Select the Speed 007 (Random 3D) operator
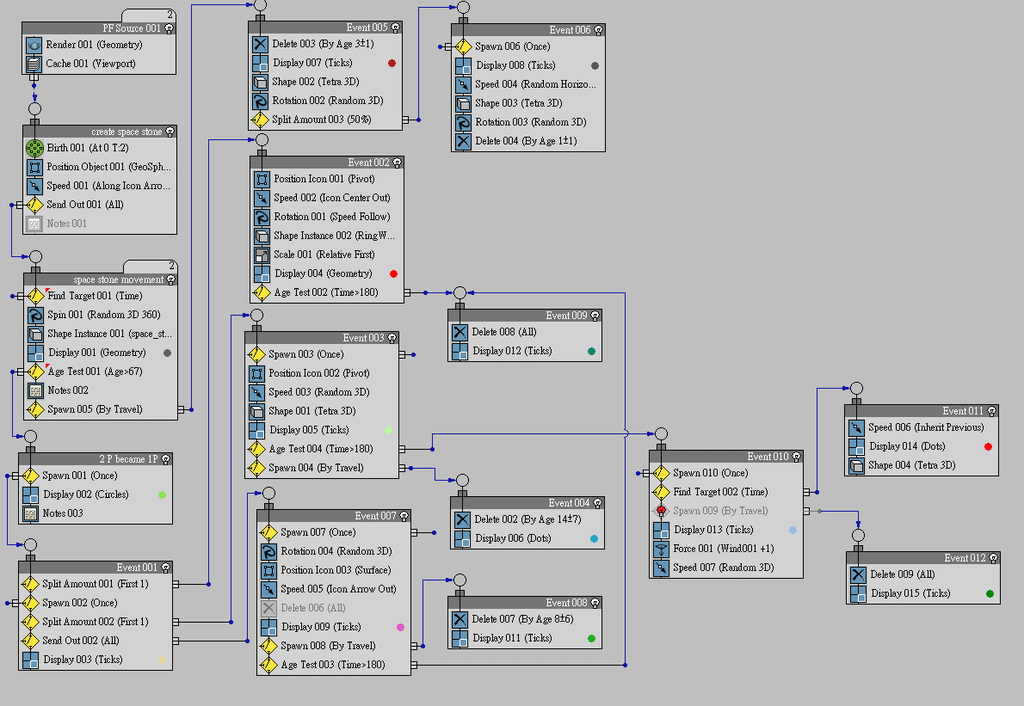 click(x=726, y=568)
